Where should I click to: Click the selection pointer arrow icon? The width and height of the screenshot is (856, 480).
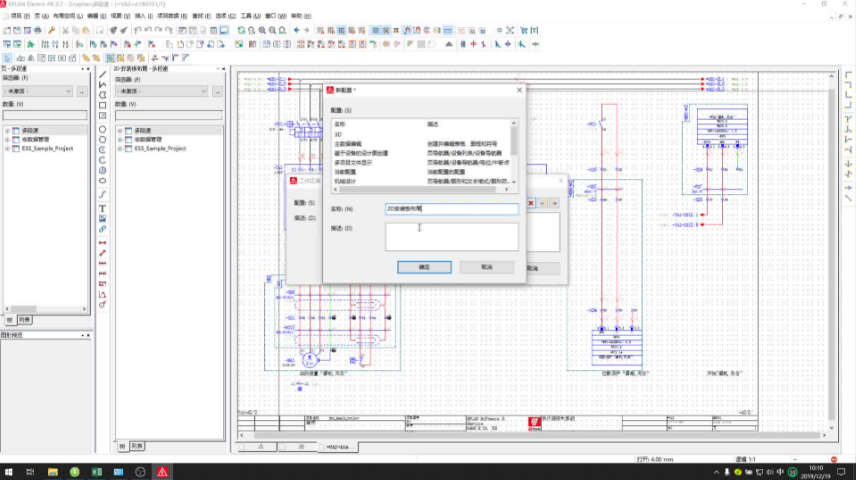point(7,58)
